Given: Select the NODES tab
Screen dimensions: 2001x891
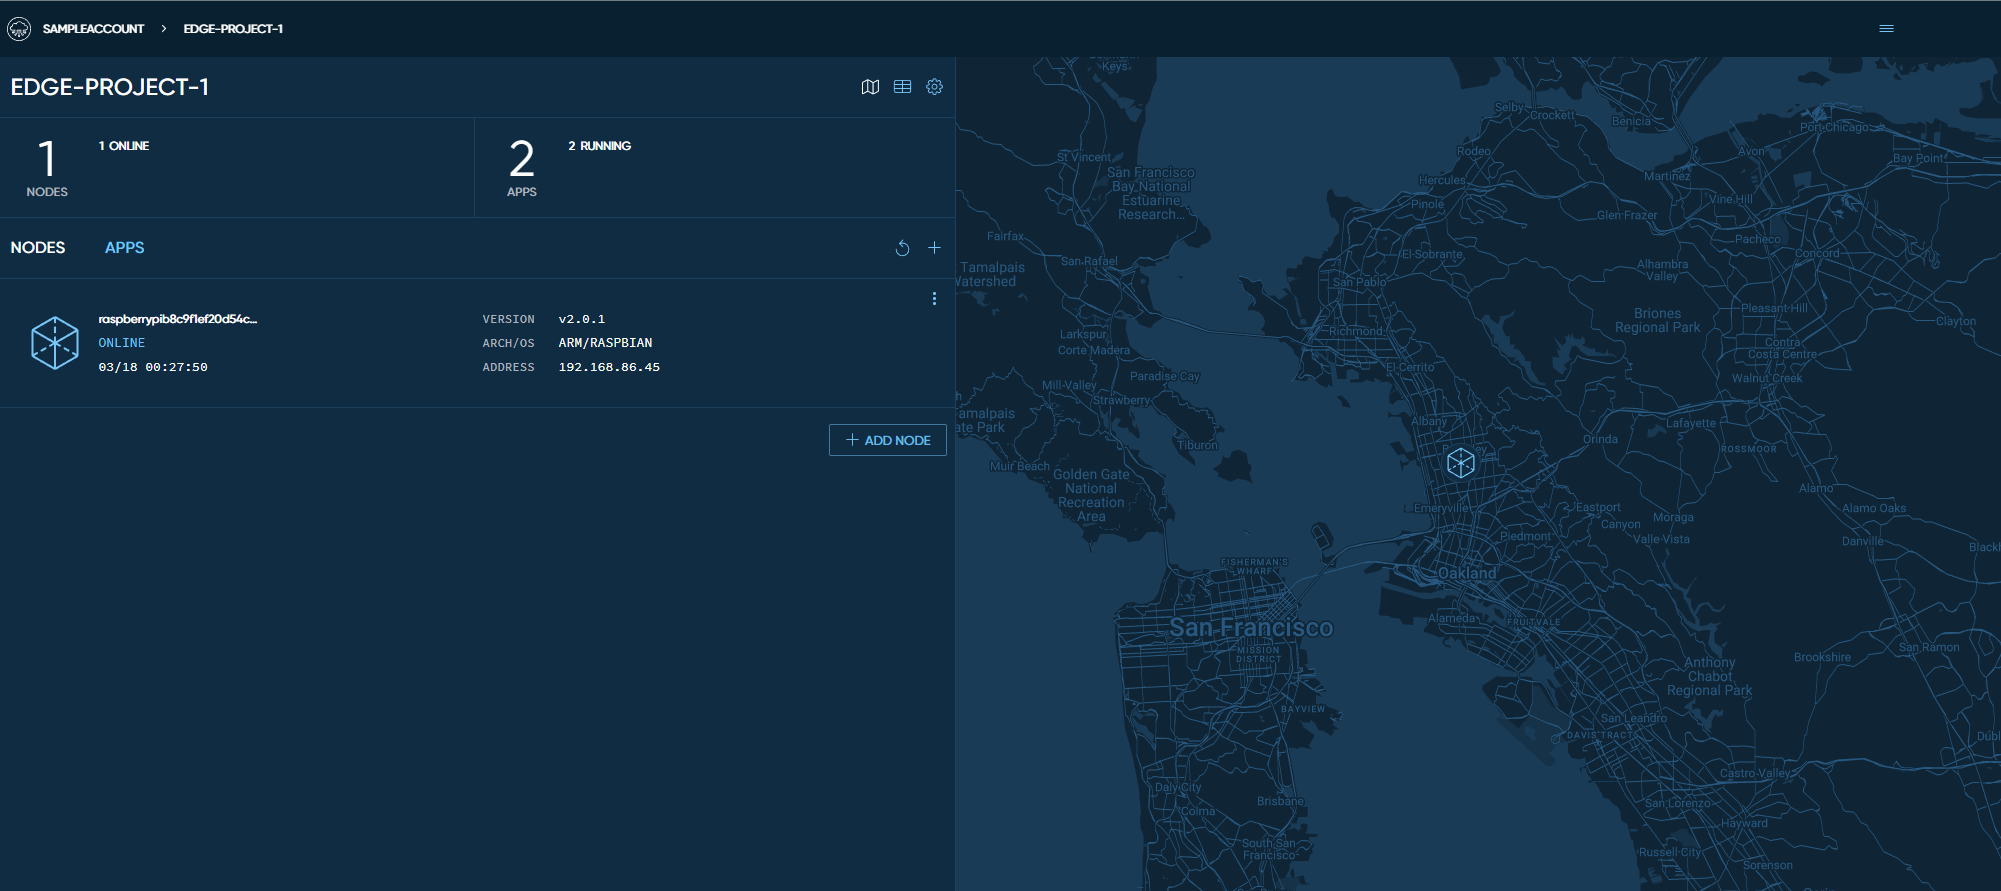Looking at the screenshot, I should 38,247.
